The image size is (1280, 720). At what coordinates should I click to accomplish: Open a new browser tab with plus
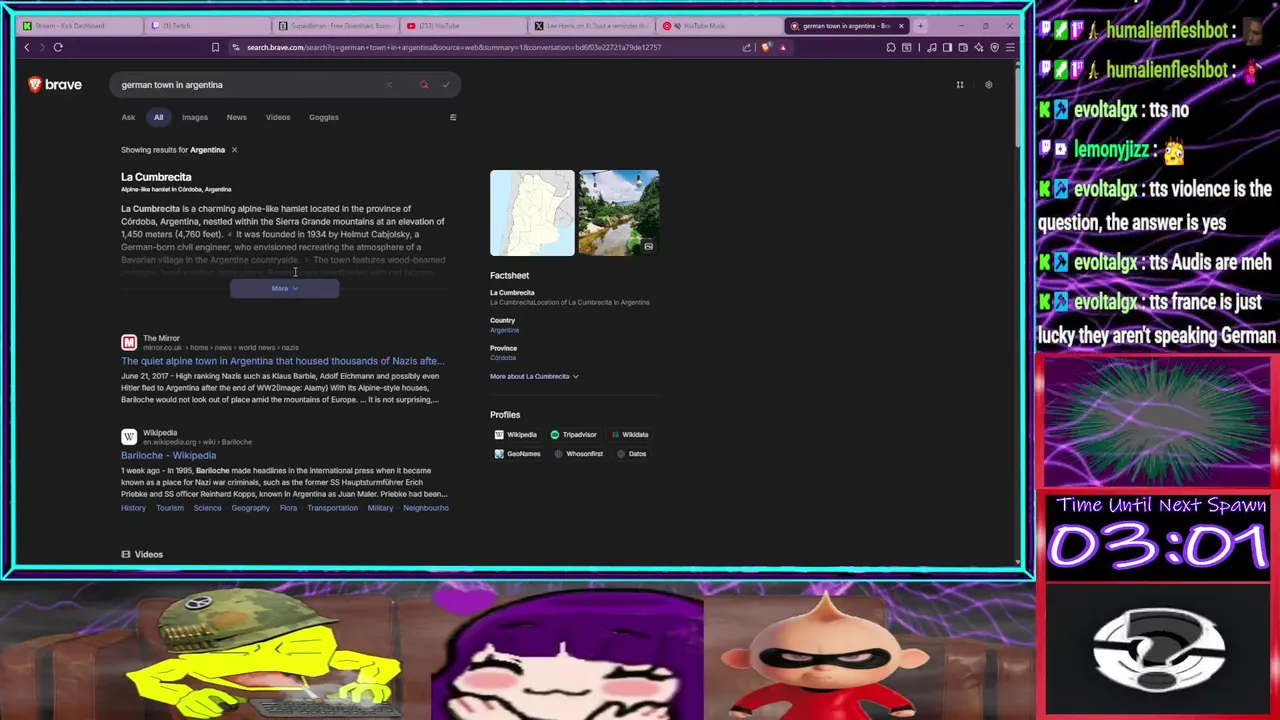(x=920, y=25)
